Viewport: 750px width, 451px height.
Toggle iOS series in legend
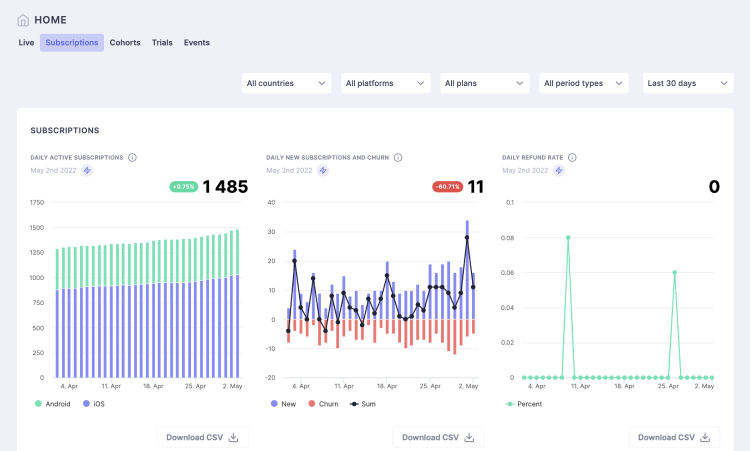94,404
